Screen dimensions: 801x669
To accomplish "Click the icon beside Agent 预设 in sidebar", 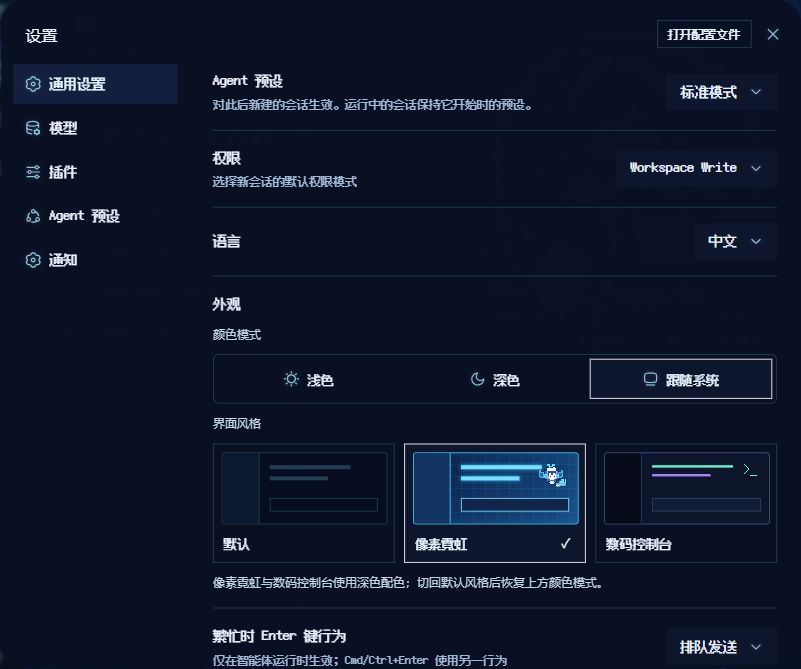I will (33, 216).
